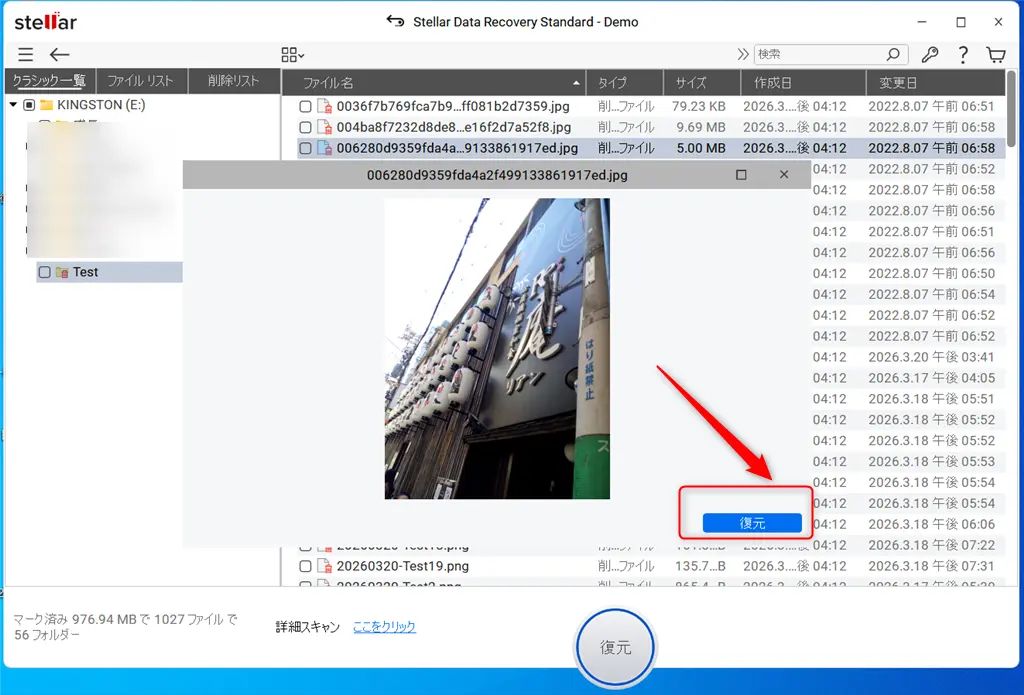Check the Test folder checkbox
Image resolution: width=1024 pixels, height=695 pixels.
44,271
